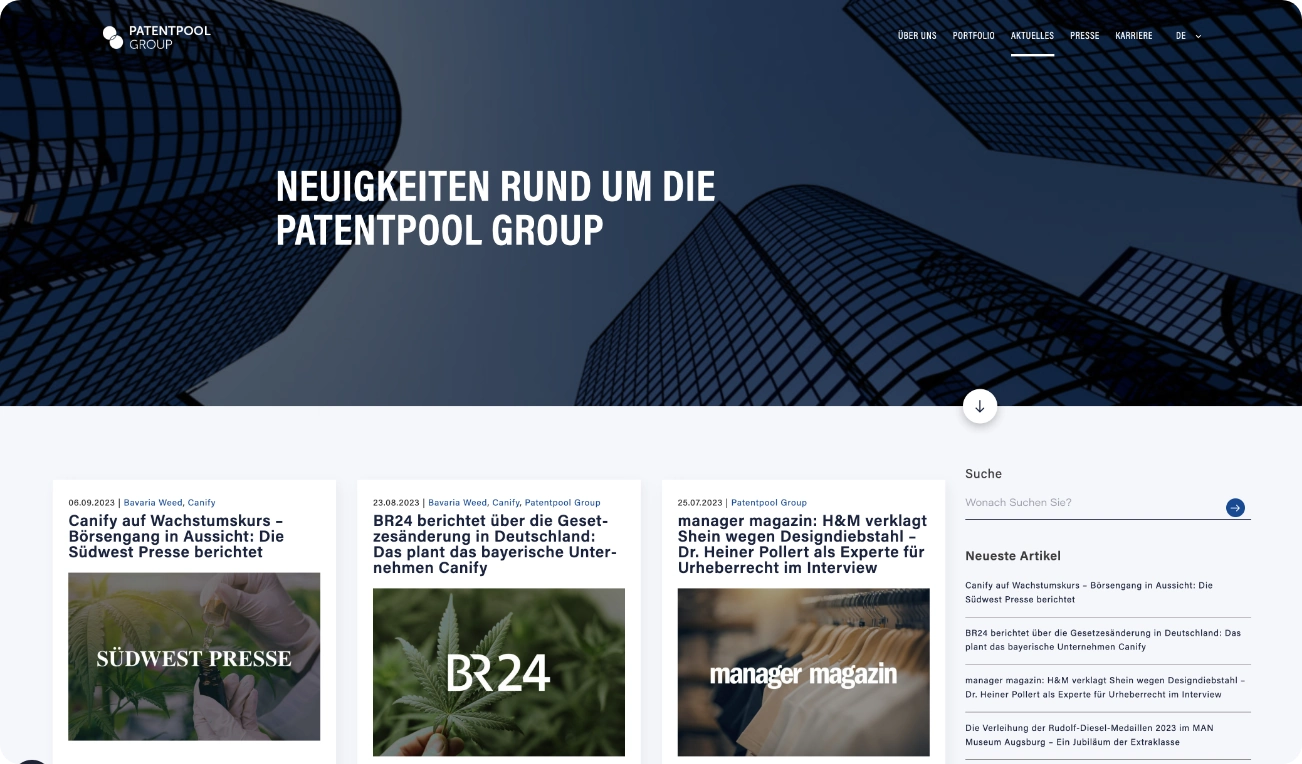Go to the Portfolio menu item
This screenshot has width=1302, height=764.
tap(973, 36)
